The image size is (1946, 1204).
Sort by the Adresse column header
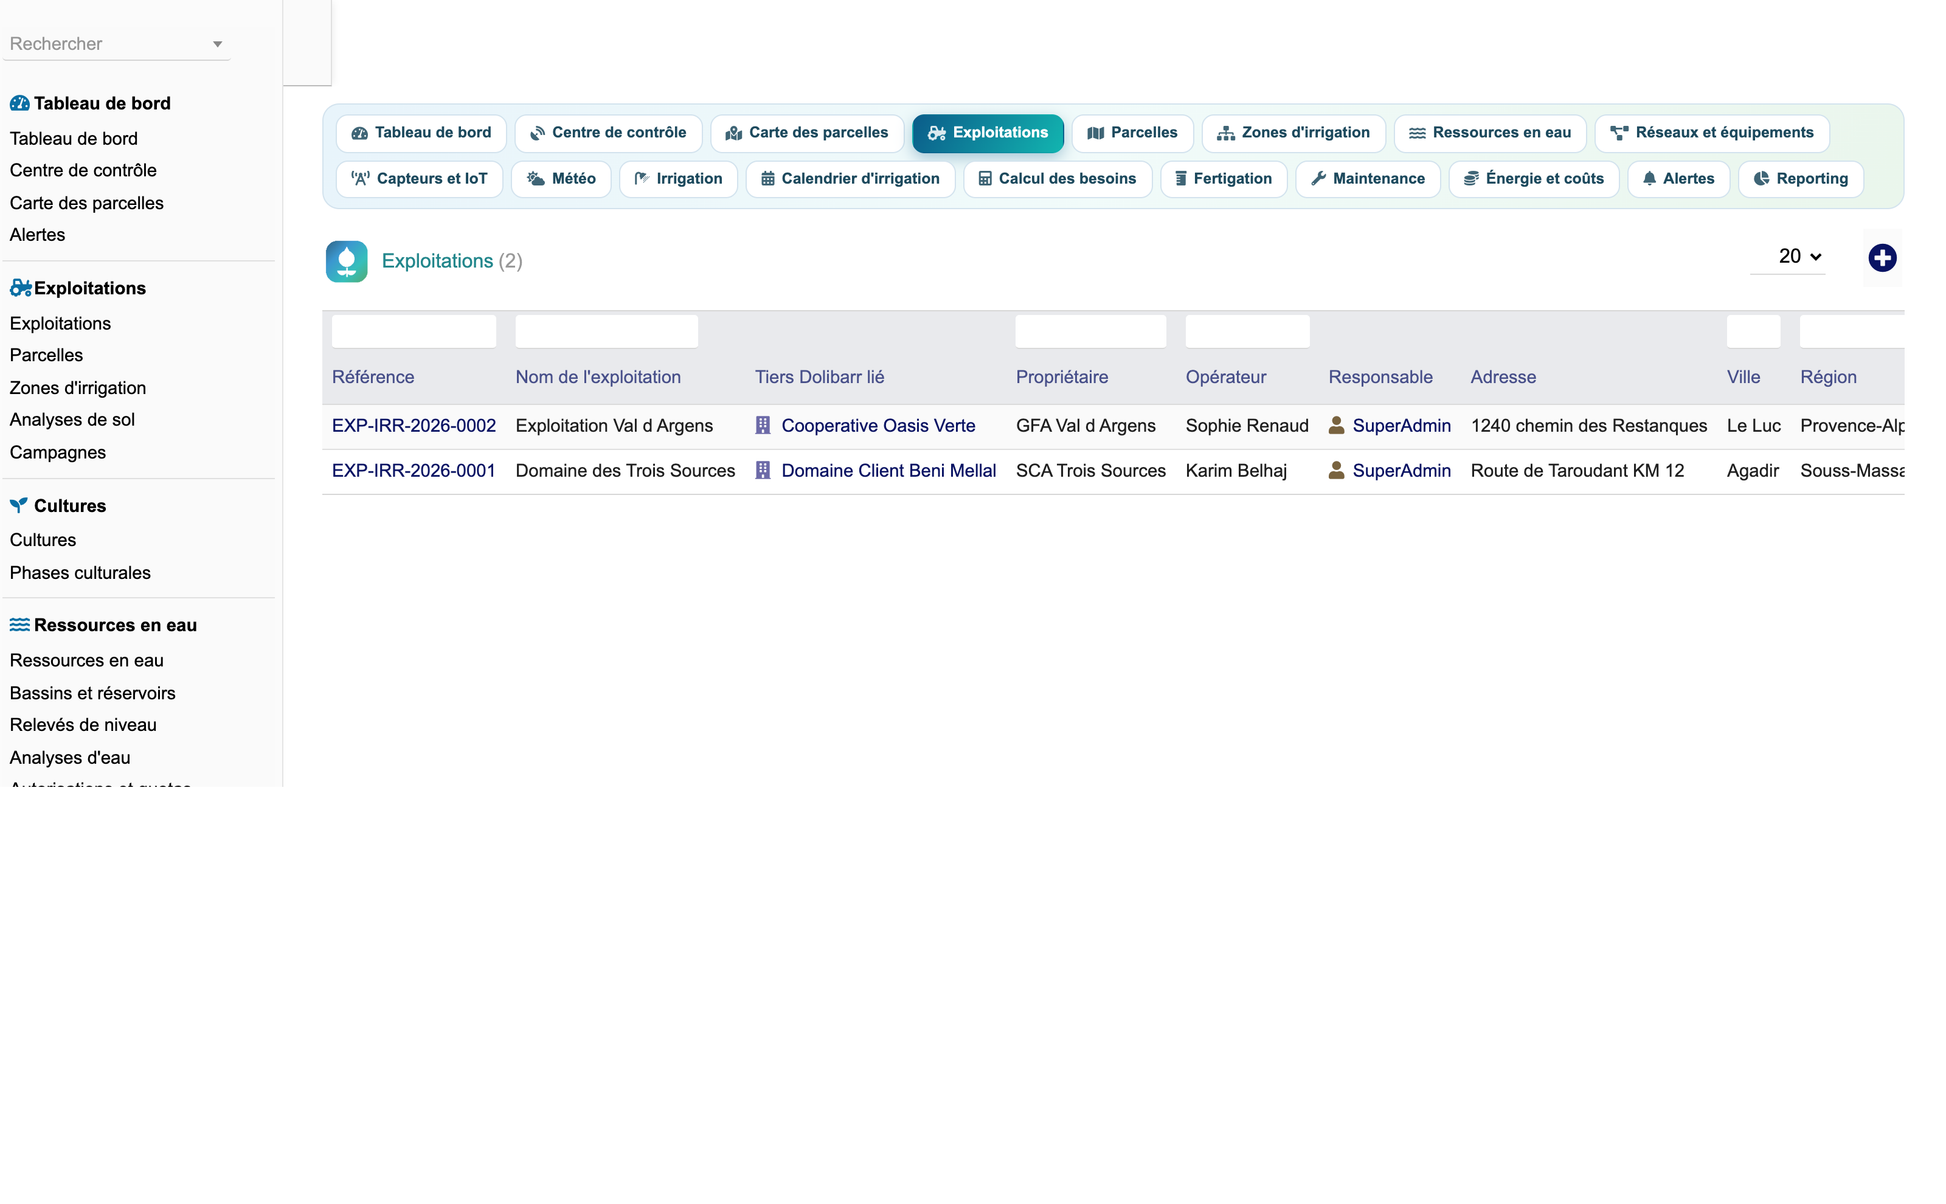[1503, 377]
